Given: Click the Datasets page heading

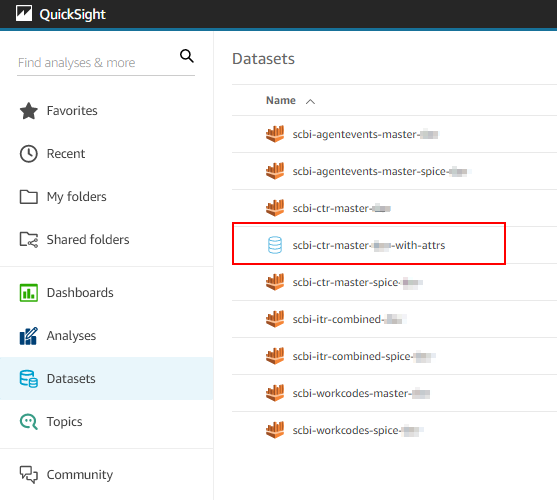Looking at the screenshot, I should click(x=263, y=59).
